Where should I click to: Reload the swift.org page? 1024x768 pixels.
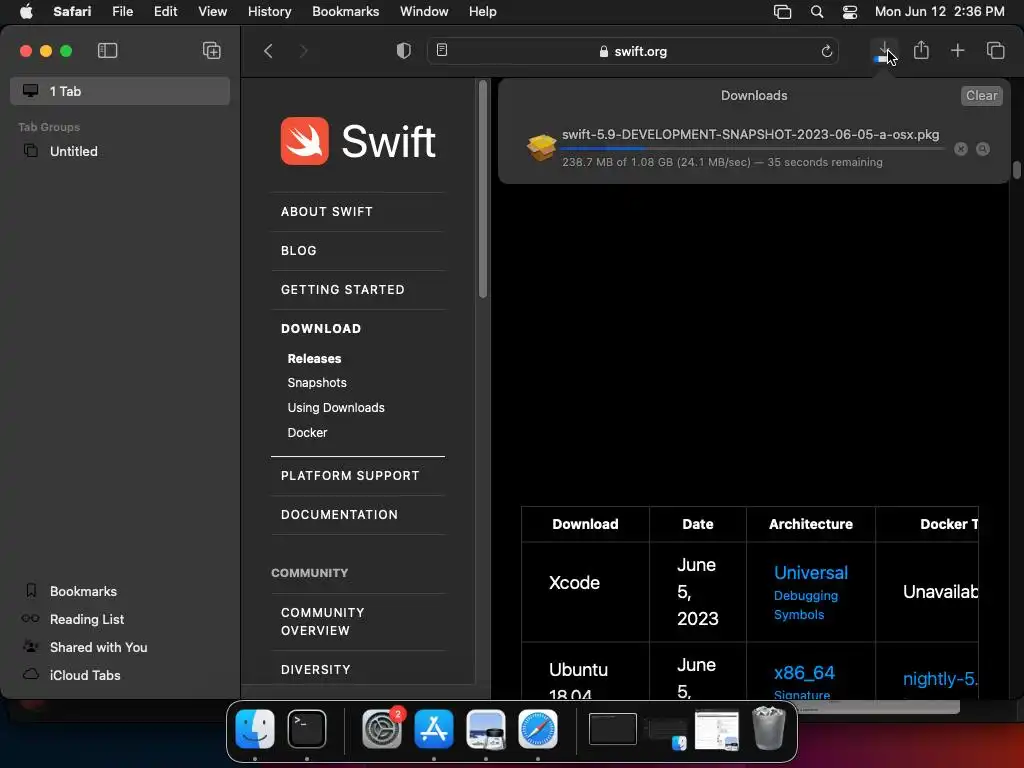826,51
